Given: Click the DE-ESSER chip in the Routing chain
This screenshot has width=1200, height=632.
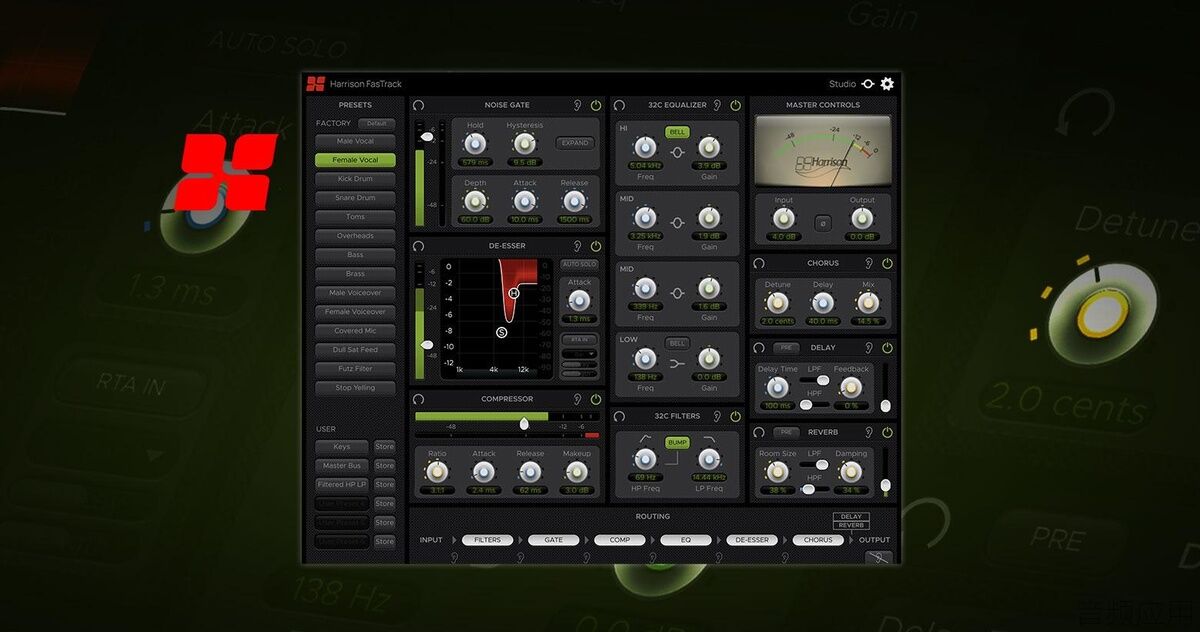Looking at the screenshot, I should pyautogui.click(x=752, y=540).
